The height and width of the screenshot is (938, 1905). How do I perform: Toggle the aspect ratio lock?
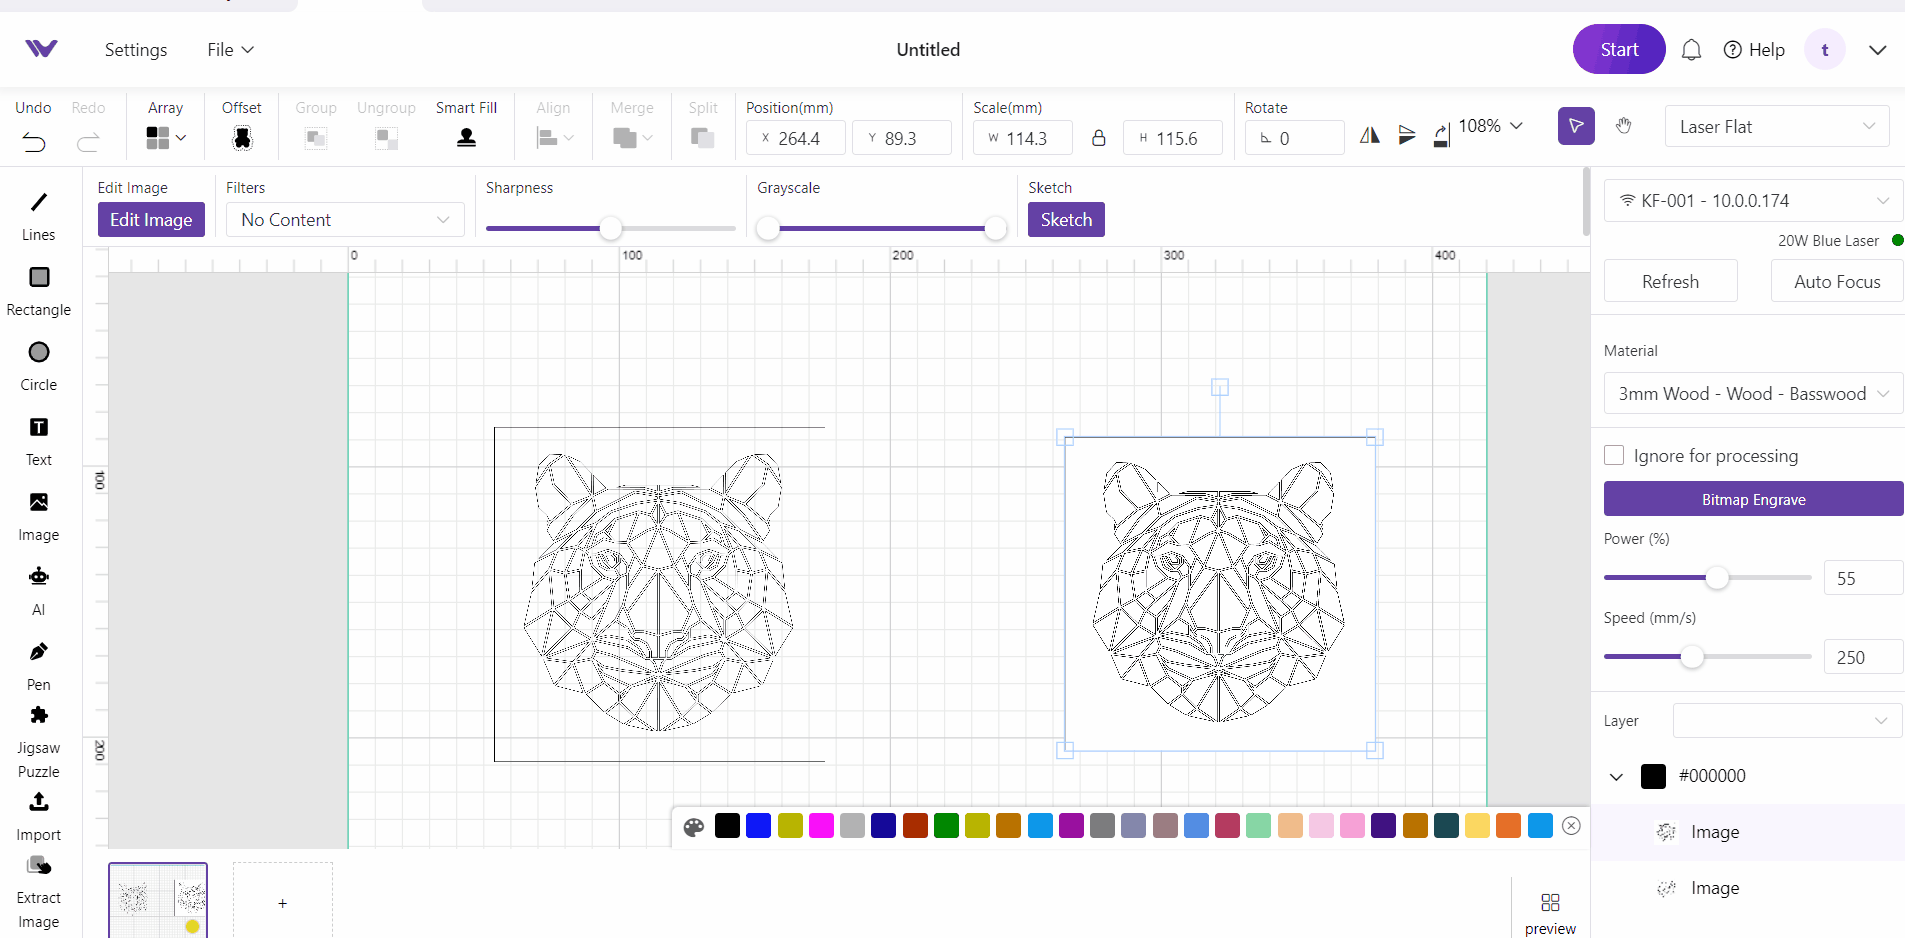[1098, 138]
